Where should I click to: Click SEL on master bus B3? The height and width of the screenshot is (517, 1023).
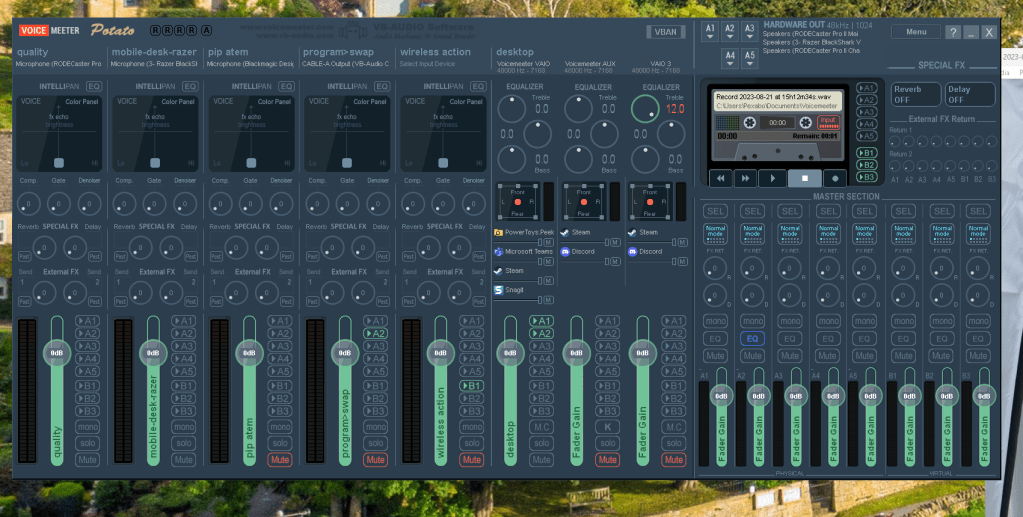978,211
